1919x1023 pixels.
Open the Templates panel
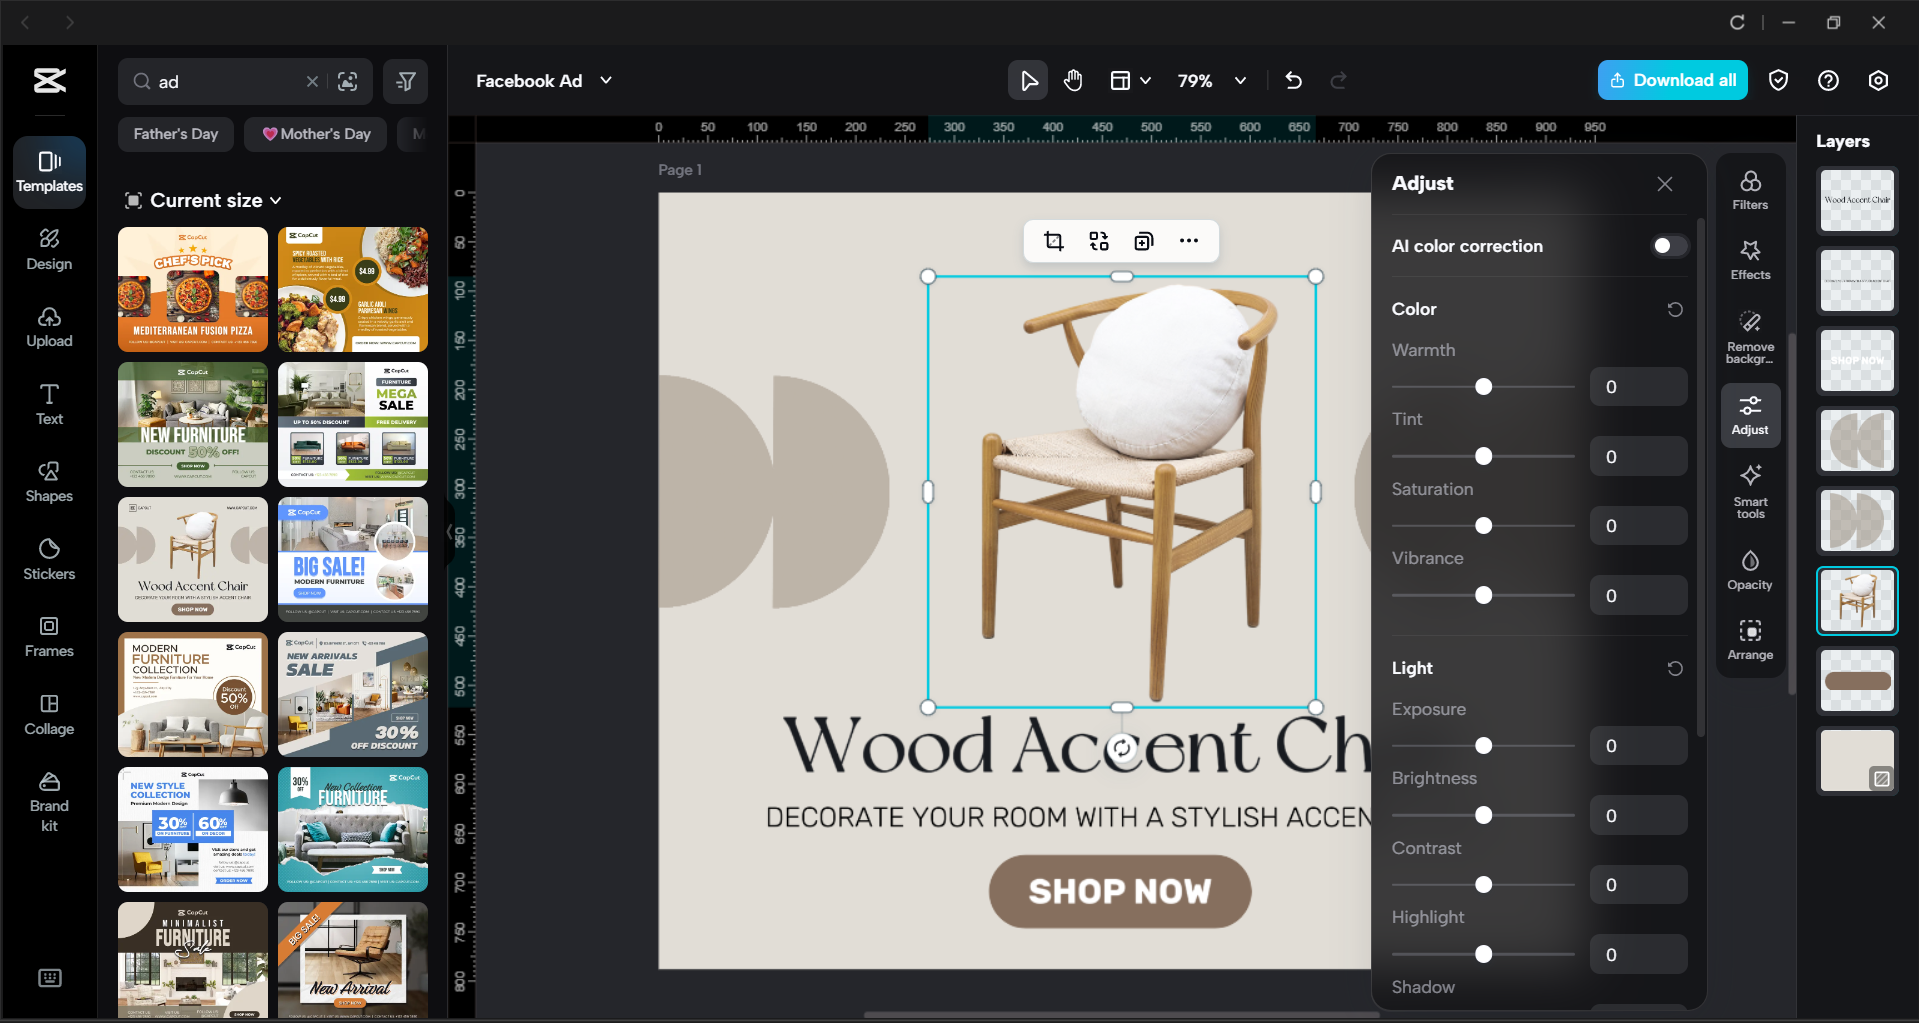tap(48, 172)
